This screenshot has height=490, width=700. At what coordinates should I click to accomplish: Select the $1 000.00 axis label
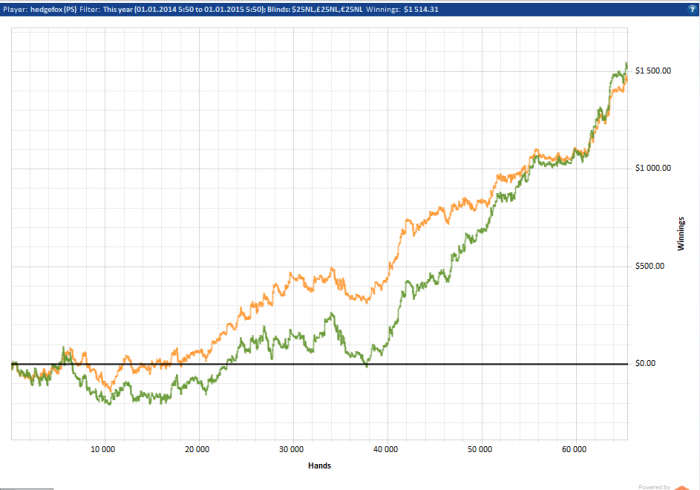pyautogui.click(x=653, y=168)
